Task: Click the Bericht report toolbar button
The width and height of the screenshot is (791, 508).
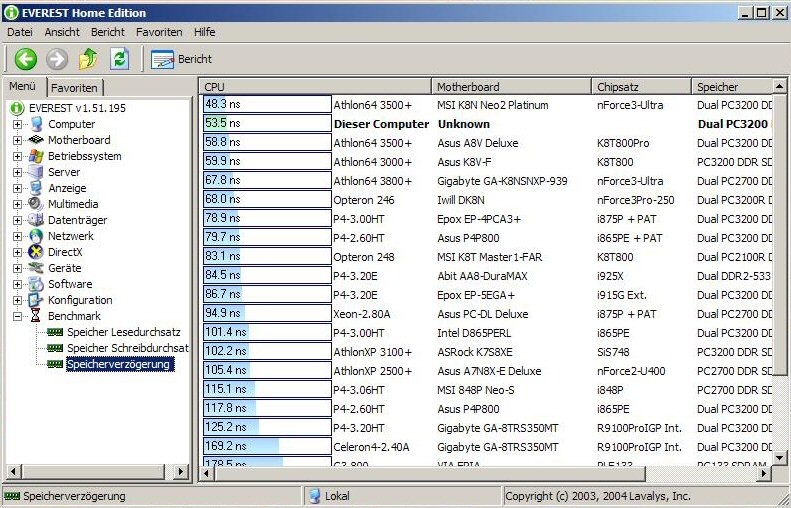Action: click(182, 60)
